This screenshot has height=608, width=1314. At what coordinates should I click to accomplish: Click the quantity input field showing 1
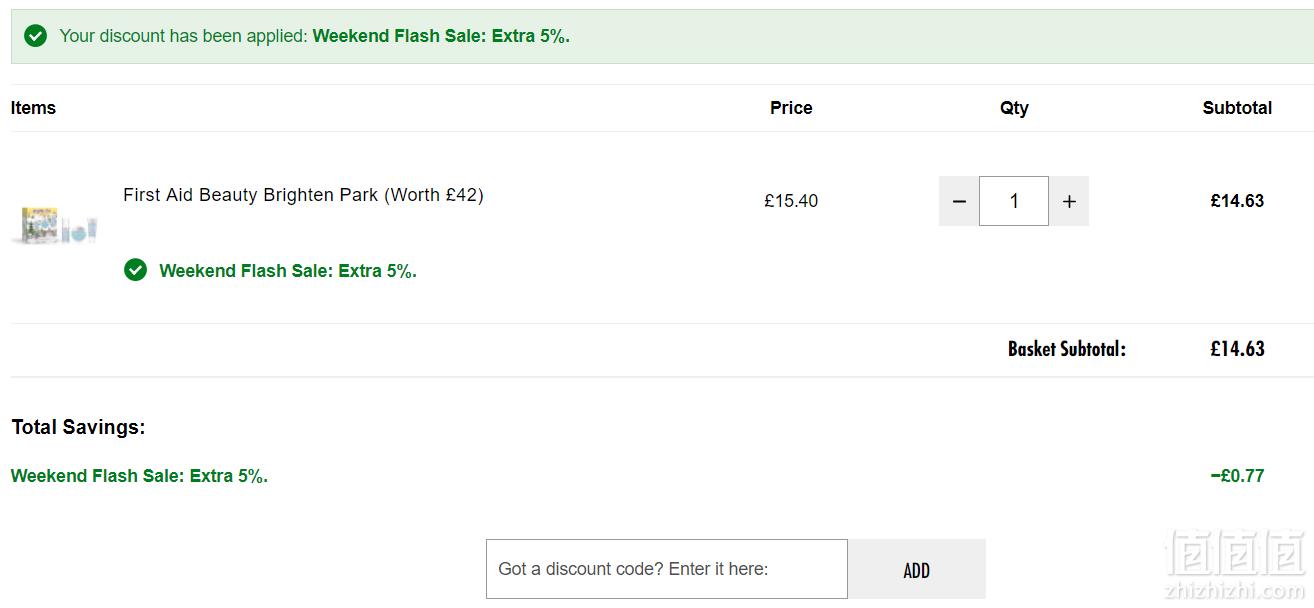(1014, 201)
